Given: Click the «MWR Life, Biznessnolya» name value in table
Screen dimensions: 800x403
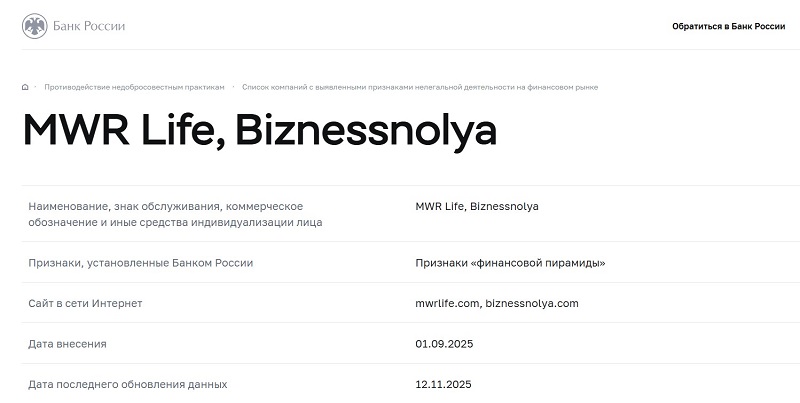Looking at the screenshot, I should pyautogui.click(x=476, y=206).
